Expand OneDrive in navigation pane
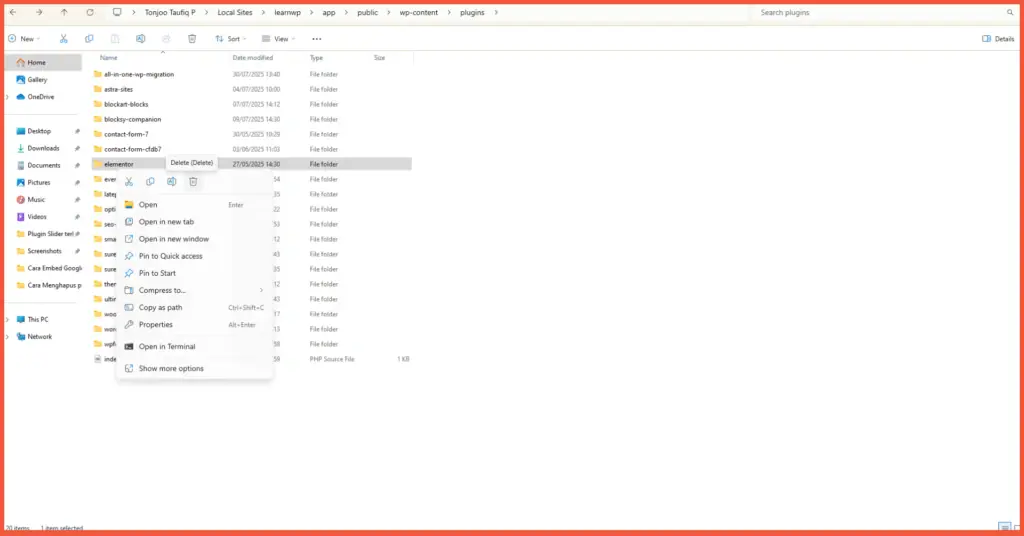The image size is (1024, 536). pos(8,97)
